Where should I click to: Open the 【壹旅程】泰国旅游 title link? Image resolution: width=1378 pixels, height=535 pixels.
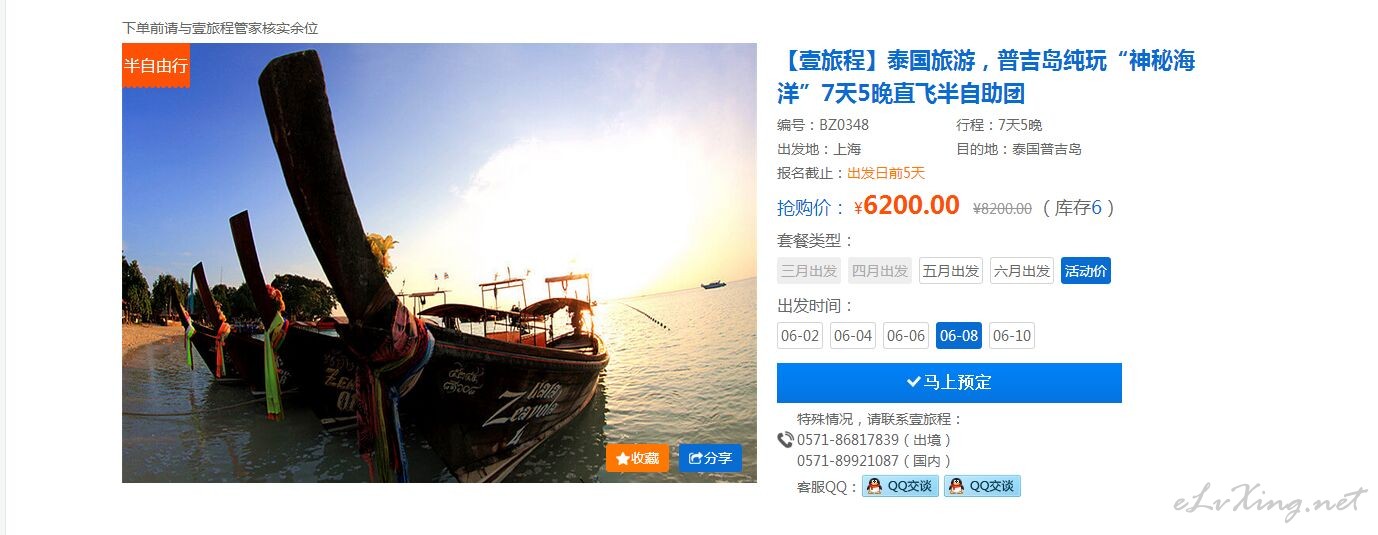tap(986, 77)
